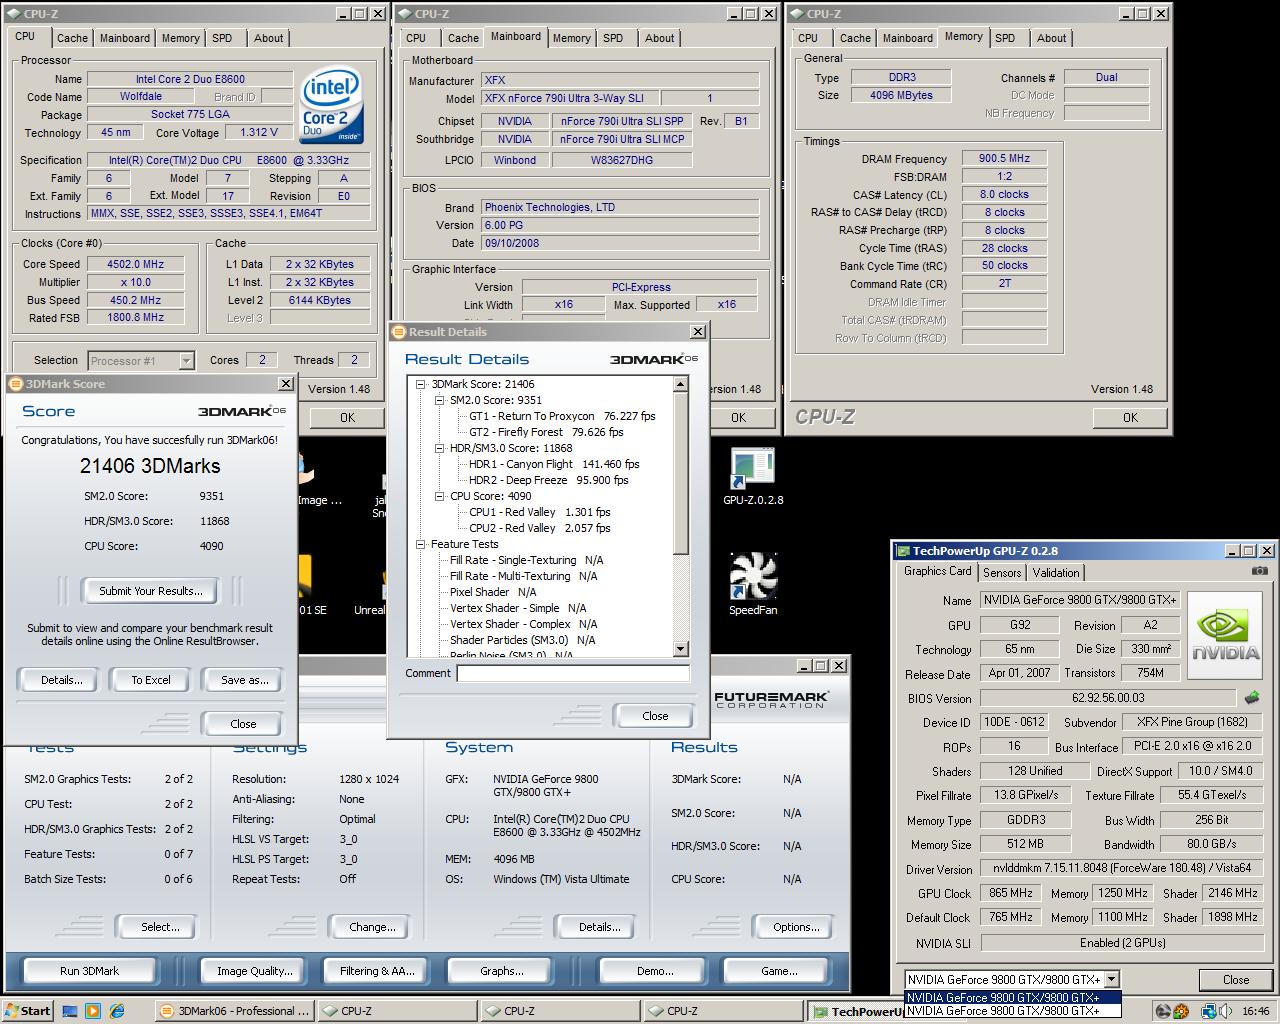The width and height of the screenshot is (1280, 1024).
Task: Click the Result Details scroll up arrow
Action: [681, 385]
